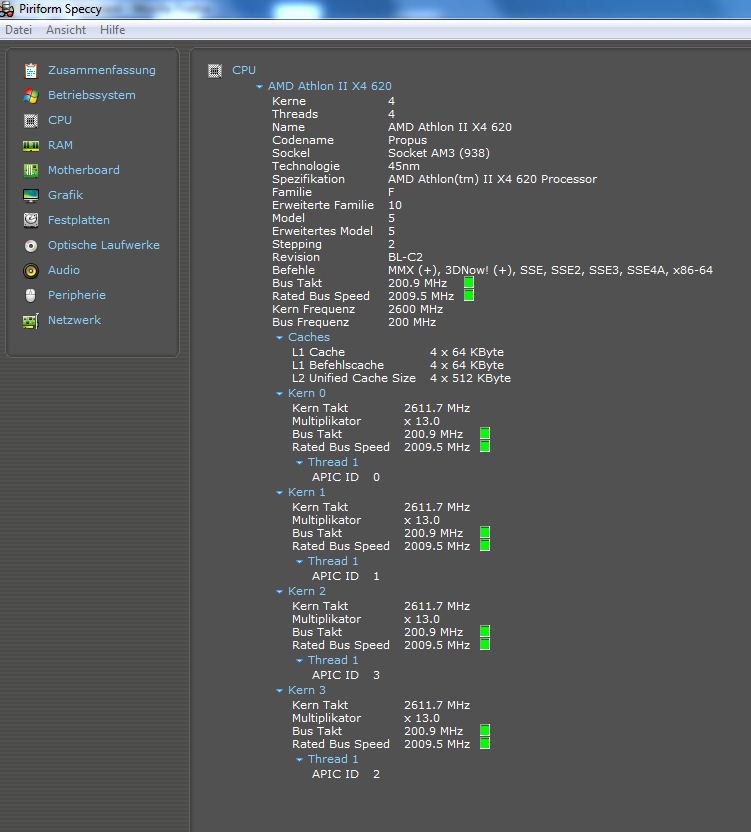This screenshot has height=832, width=751.
Task: Click the Befehle instruction set list
Action: pyautogui.click(x=550, y=270)
